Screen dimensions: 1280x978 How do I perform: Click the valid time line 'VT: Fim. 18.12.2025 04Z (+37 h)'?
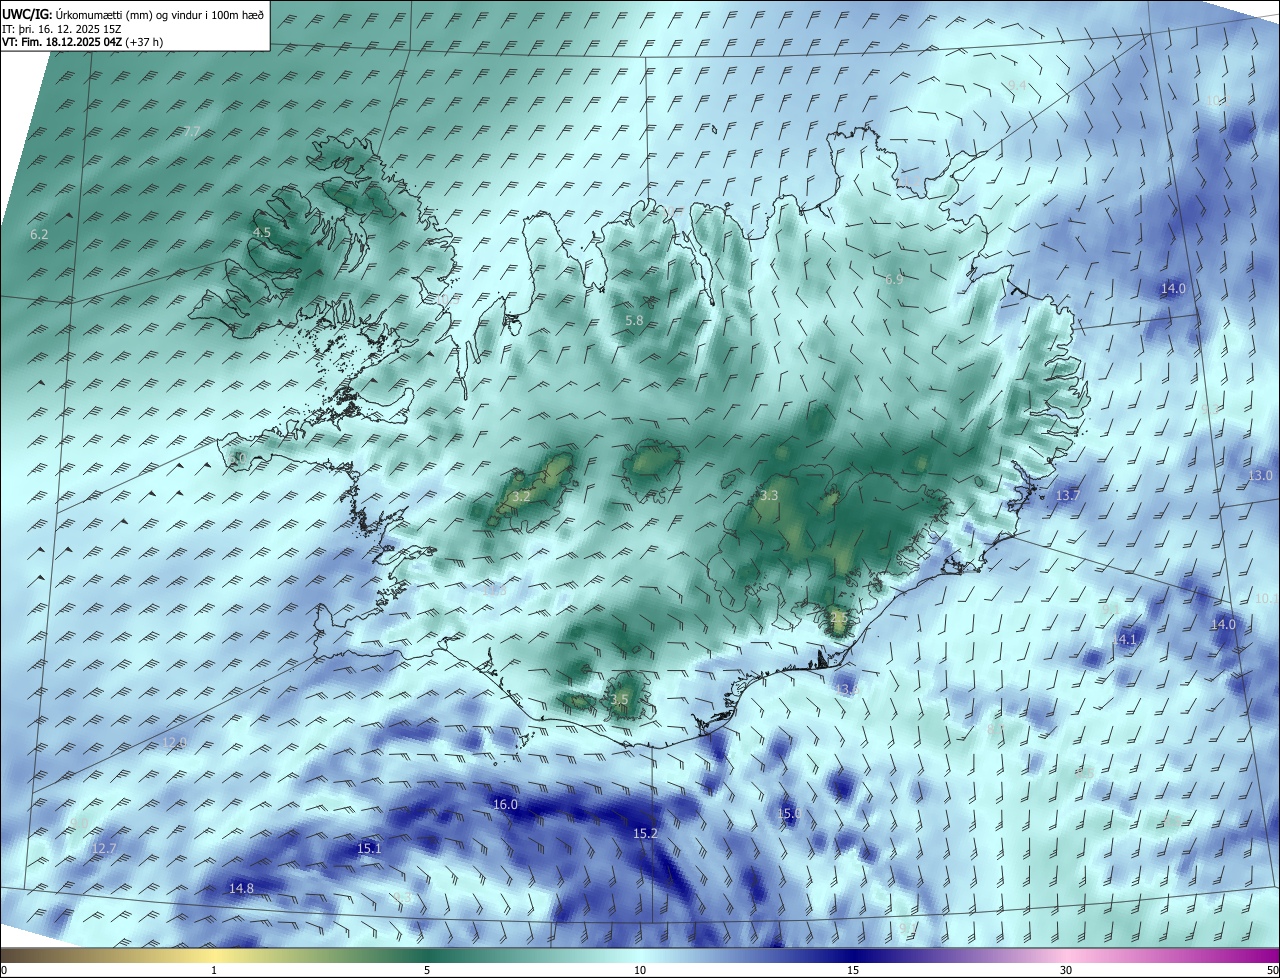[x=83, y=42]
